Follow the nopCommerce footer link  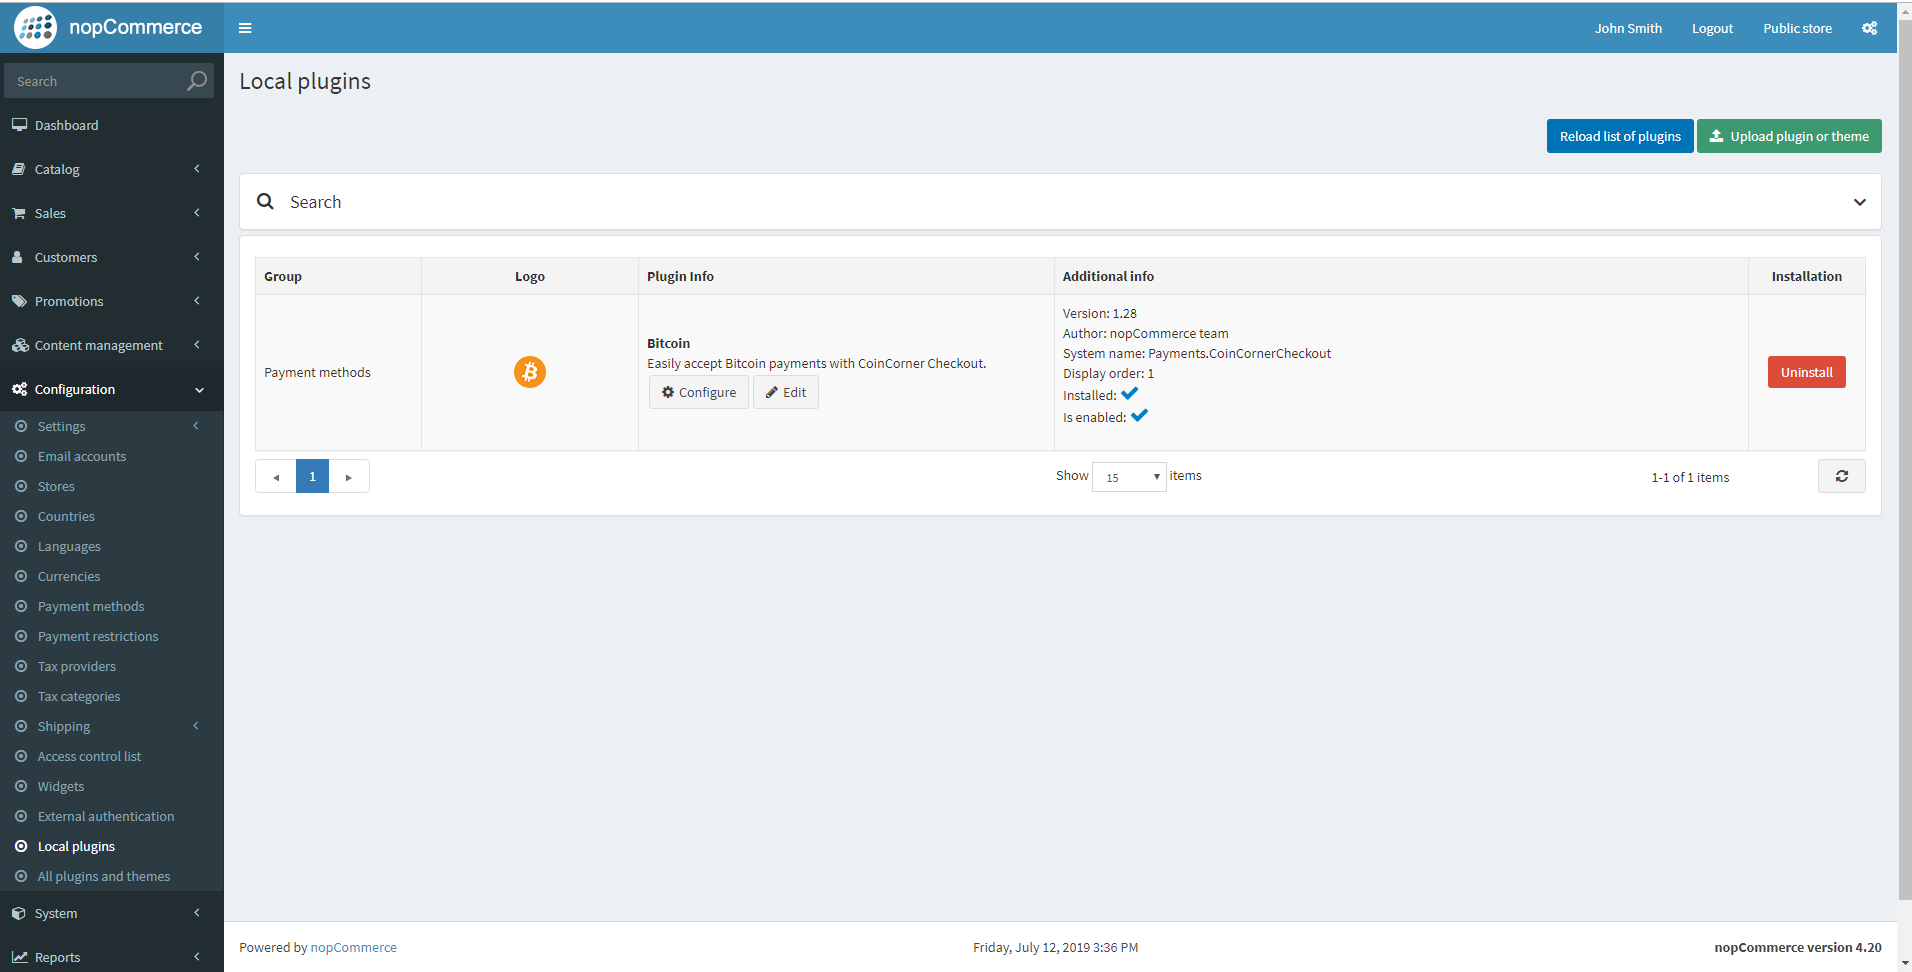pos(354,947)
